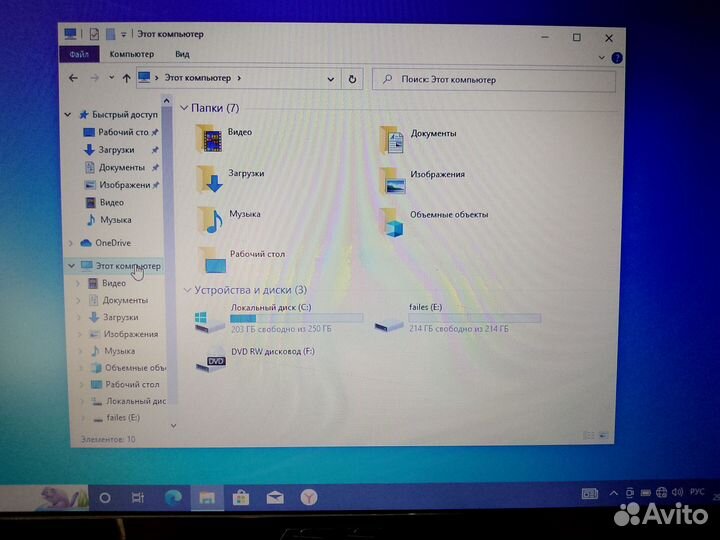This screenshot has width=720, height=540.
Task: Show hidden tray icons chevron
Action: (613, 494)
